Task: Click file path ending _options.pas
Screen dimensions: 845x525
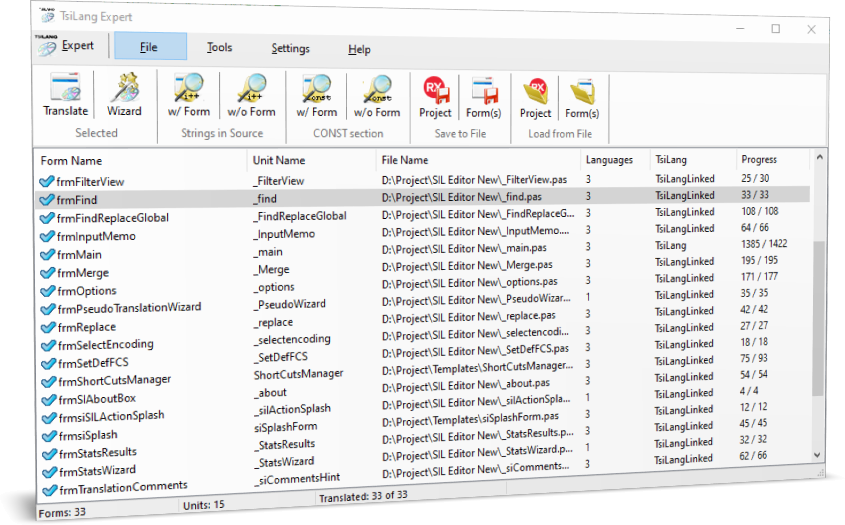Action: pos(469,282)
